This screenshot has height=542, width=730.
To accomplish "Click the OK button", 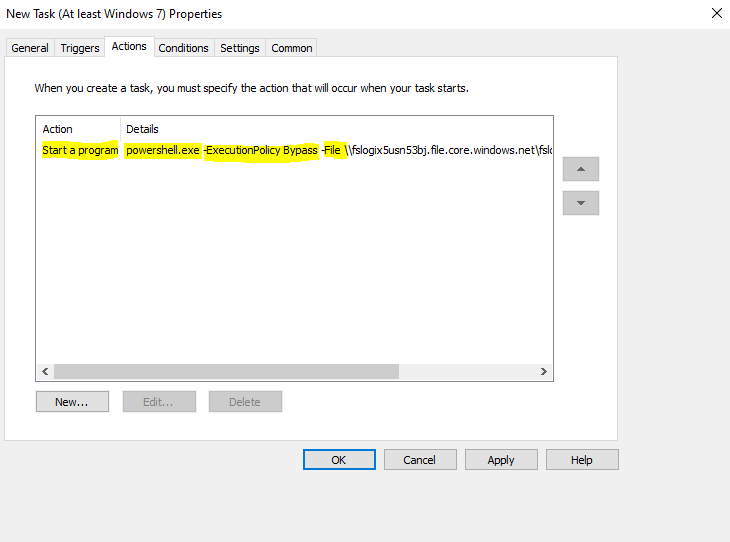I will (339, 460).
